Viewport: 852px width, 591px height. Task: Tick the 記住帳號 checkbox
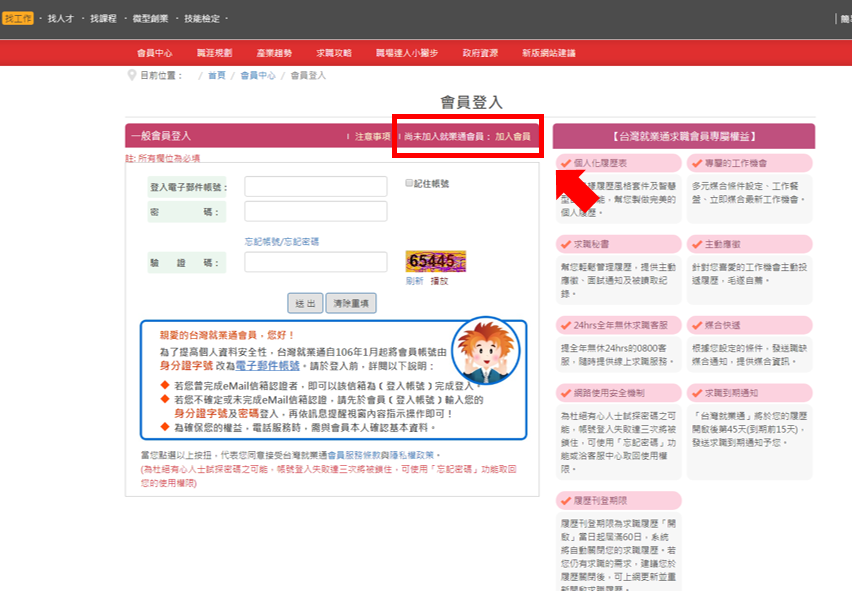[x=409, y=183]
